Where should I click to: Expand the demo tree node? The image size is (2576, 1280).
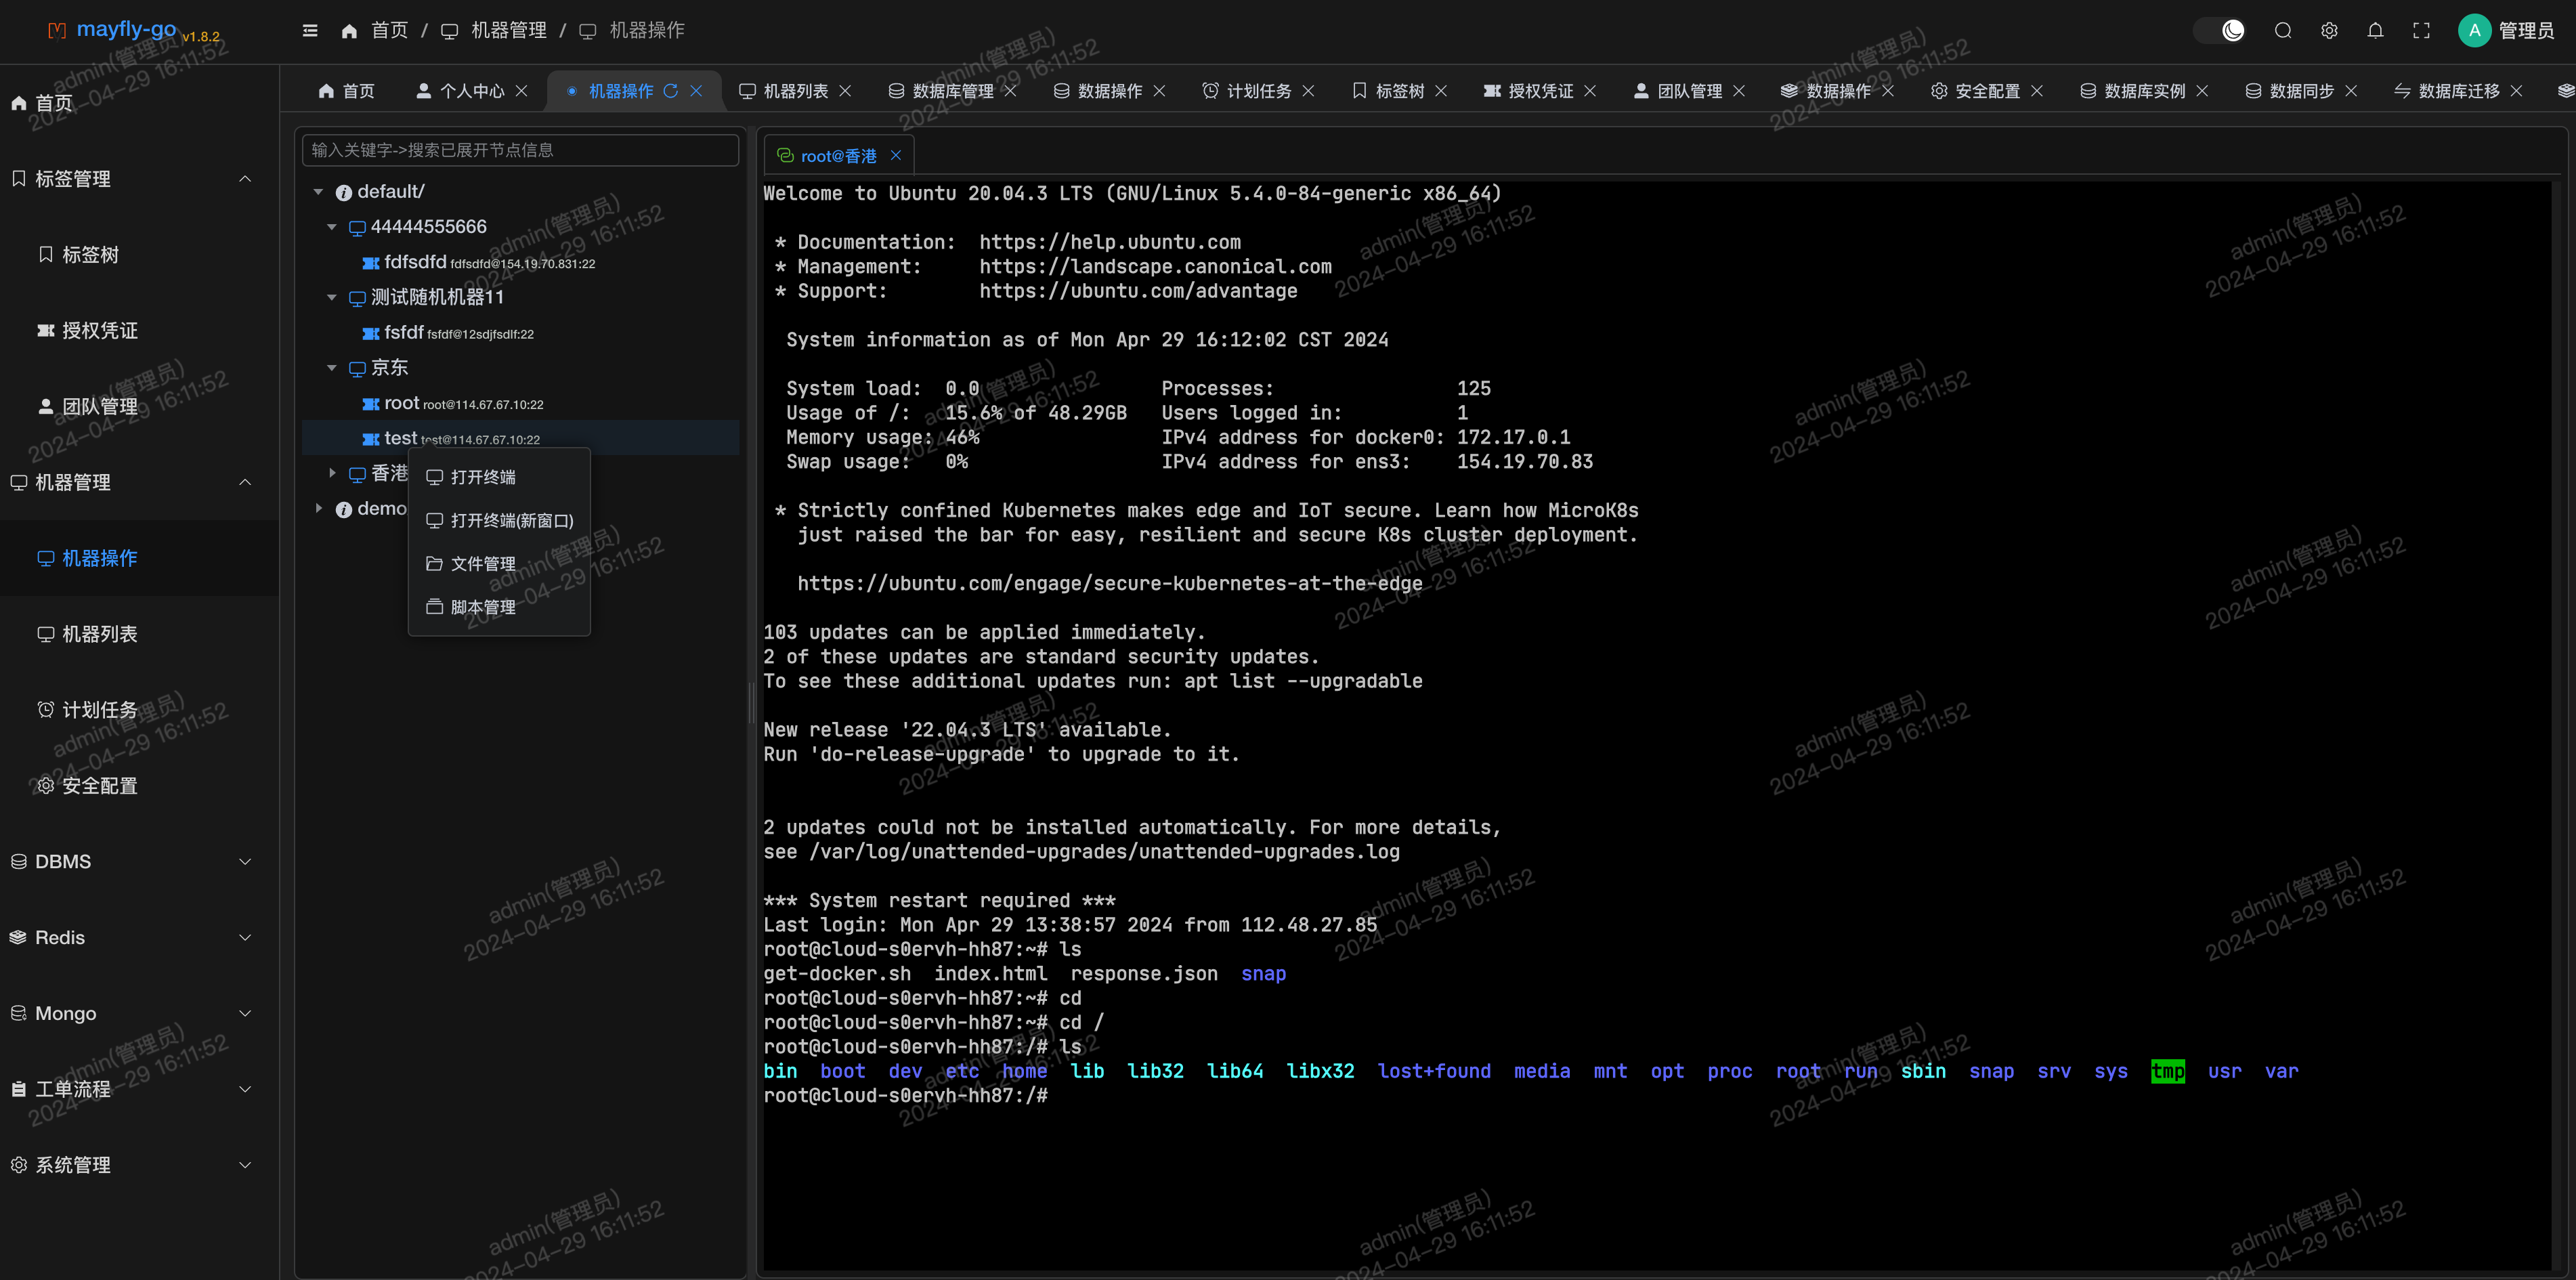[x=318, y=508]
